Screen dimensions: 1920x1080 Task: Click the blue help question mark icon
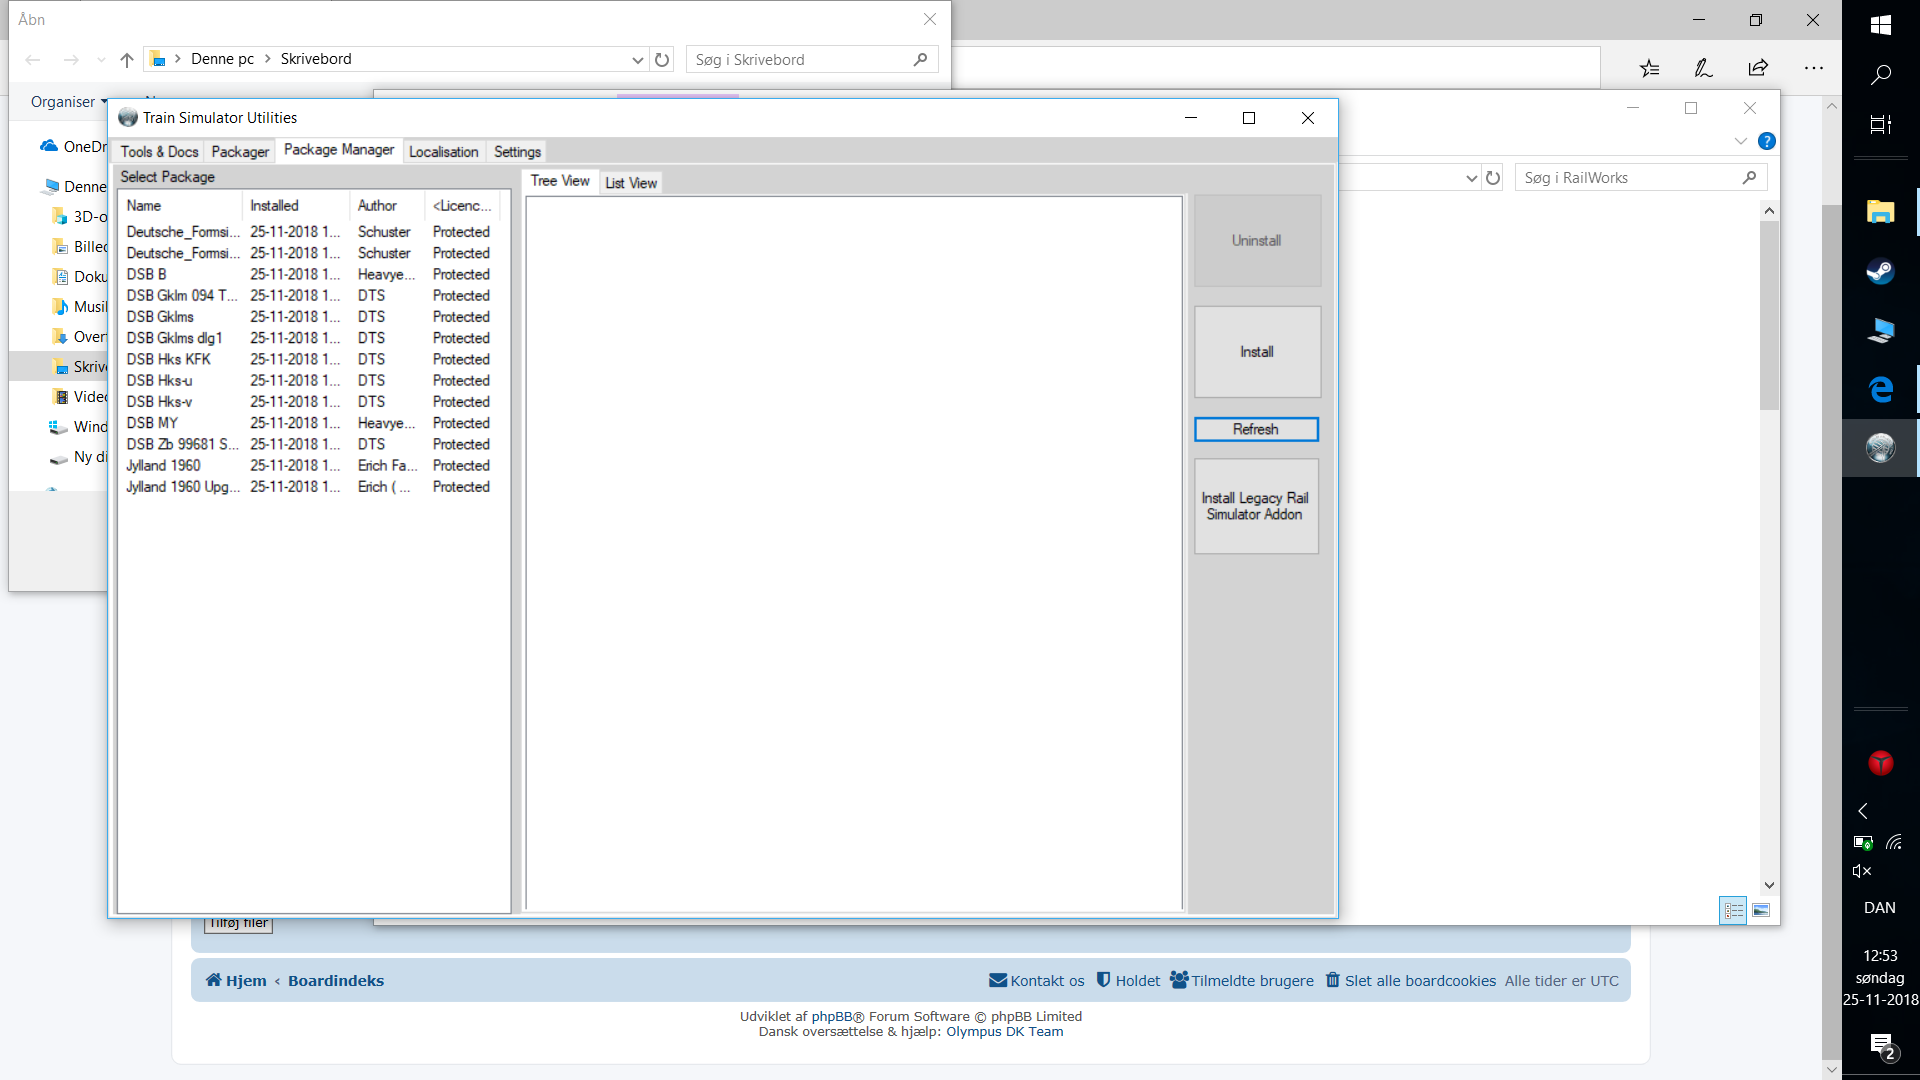1767,141
